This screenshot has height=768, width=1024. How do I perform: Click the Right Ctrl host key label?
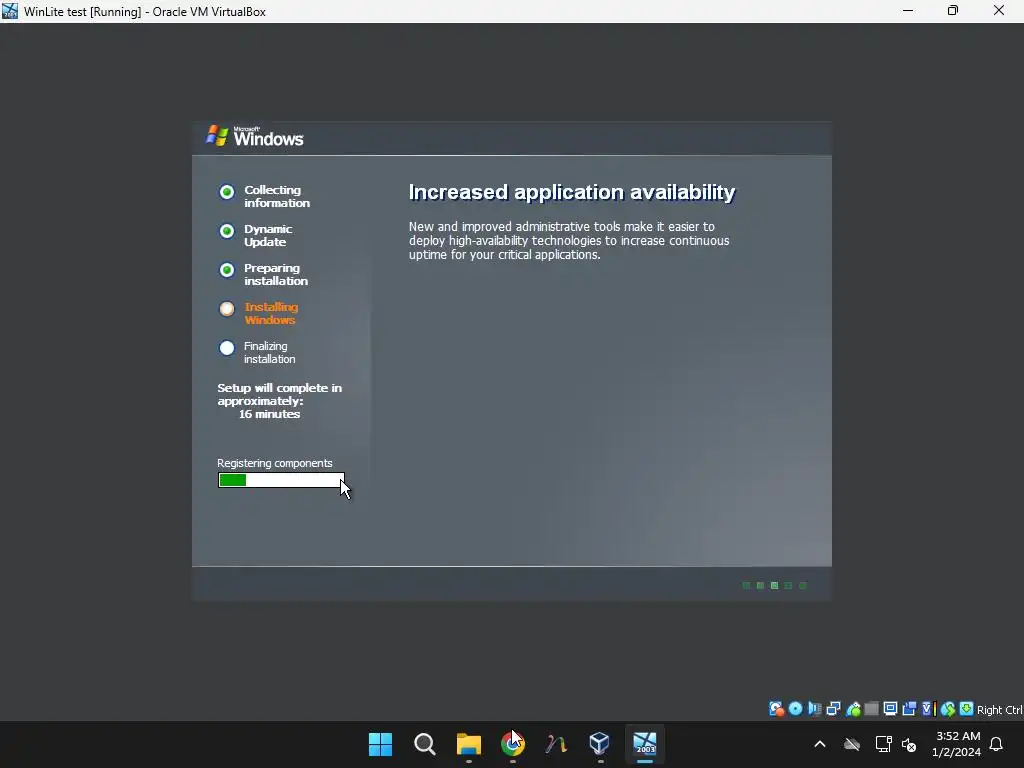coord(999,710)
